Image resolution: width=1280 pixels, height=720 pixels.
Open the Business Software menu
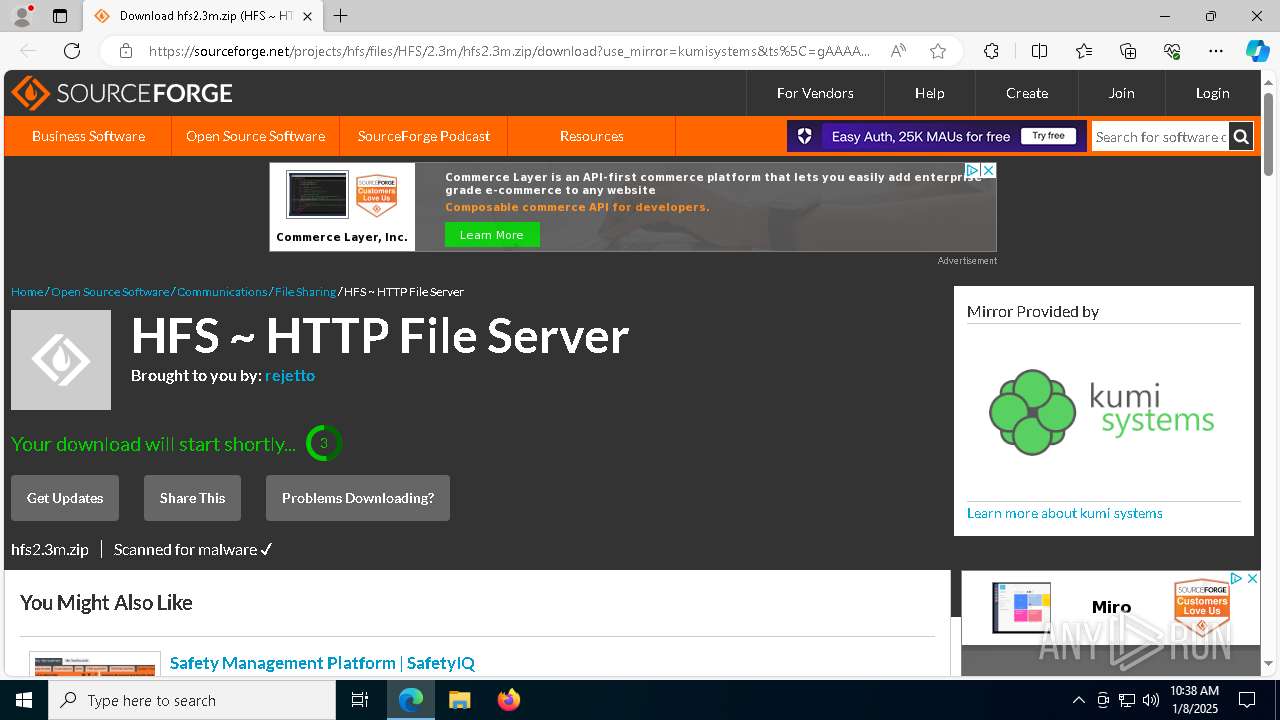point(88,136)
